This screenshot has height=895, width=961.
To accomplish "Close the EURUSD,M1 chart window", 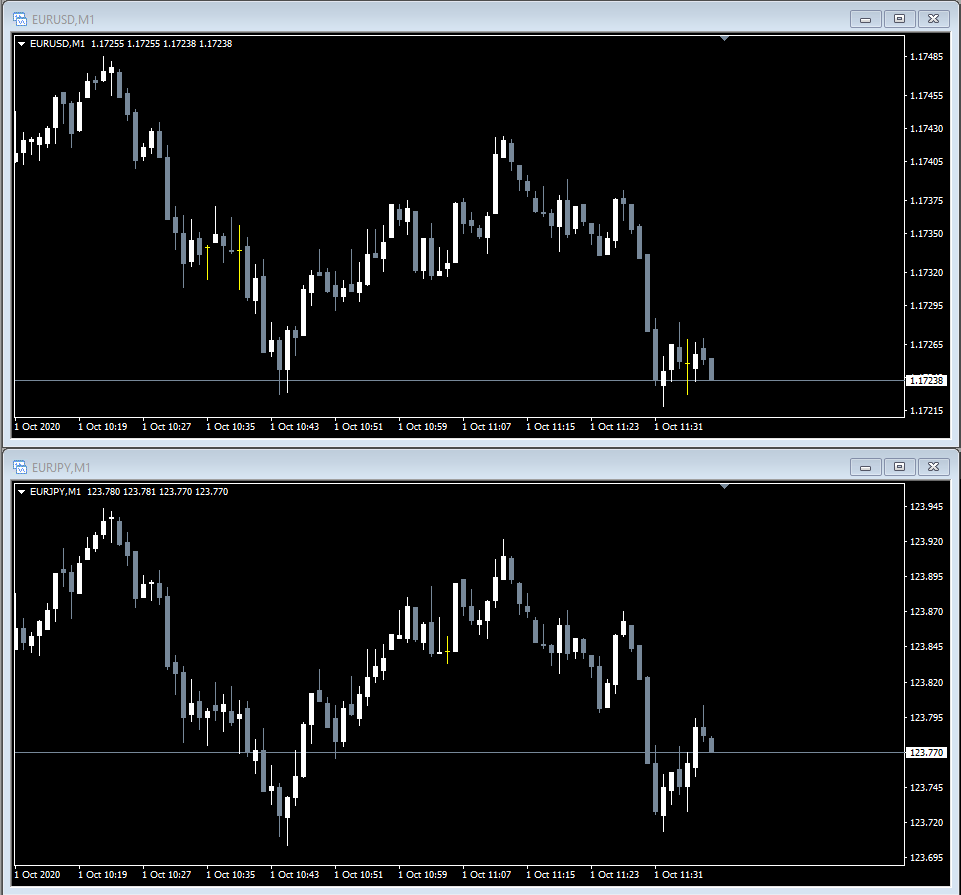I will coord(933,19).
